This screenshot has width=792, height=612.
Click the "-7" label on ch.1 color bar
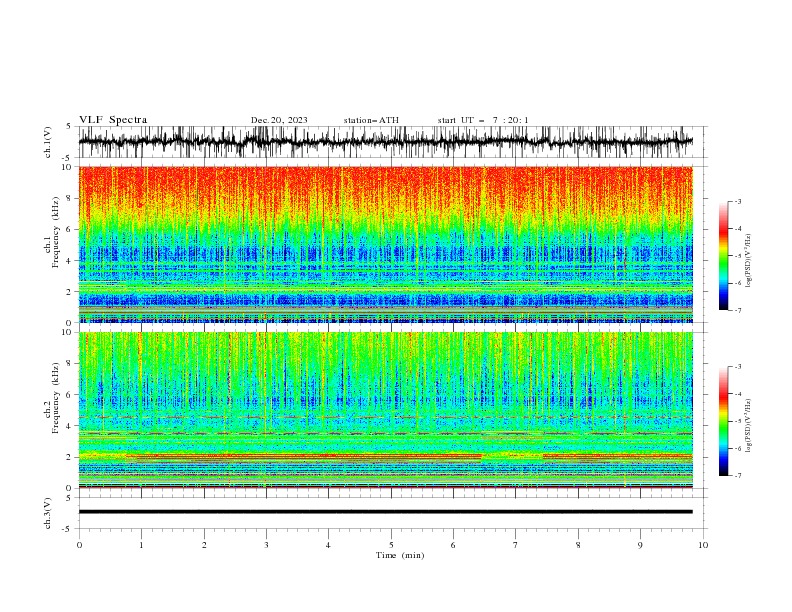click(738, 310)
